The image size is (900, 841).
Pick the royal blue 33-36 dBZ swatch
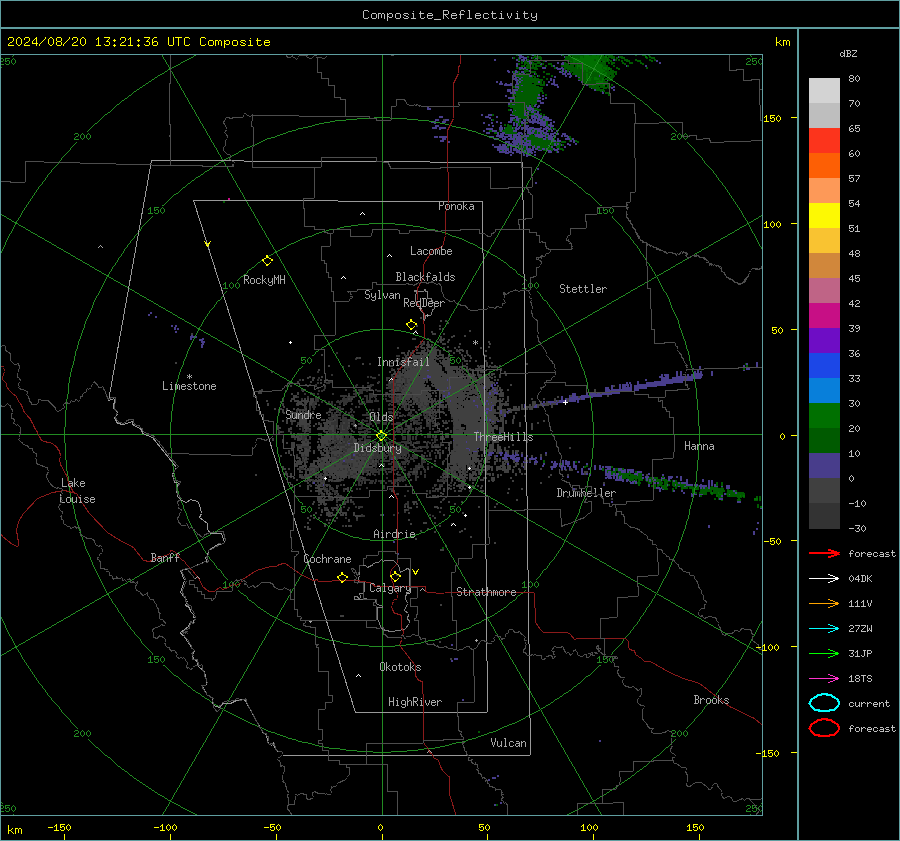point(824,366)
